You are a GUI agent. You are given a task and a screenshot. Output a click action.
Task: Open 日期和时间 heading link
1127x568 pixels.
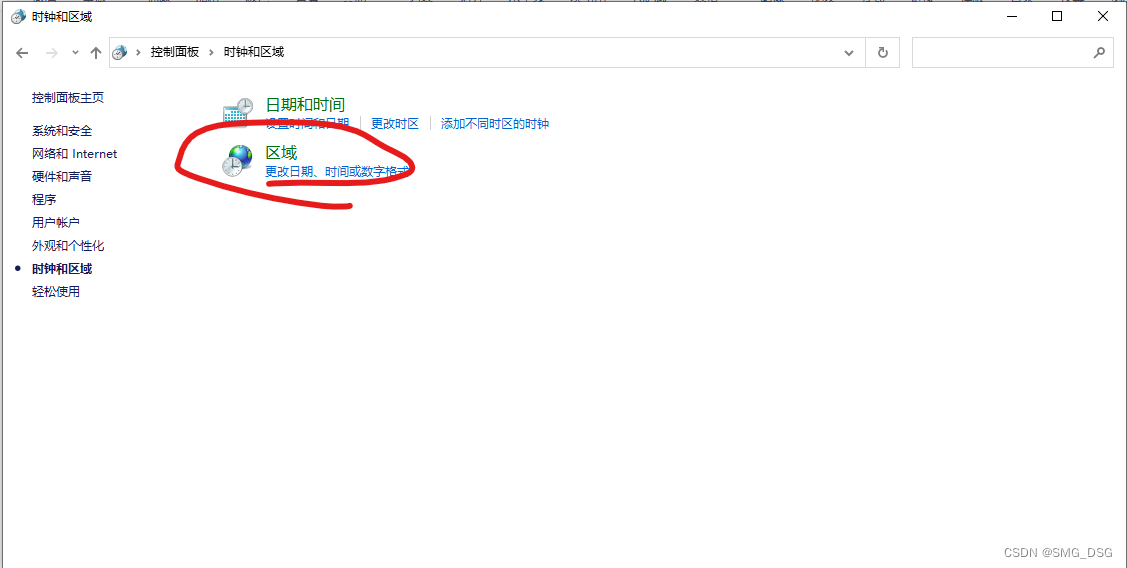coord(305,105)
